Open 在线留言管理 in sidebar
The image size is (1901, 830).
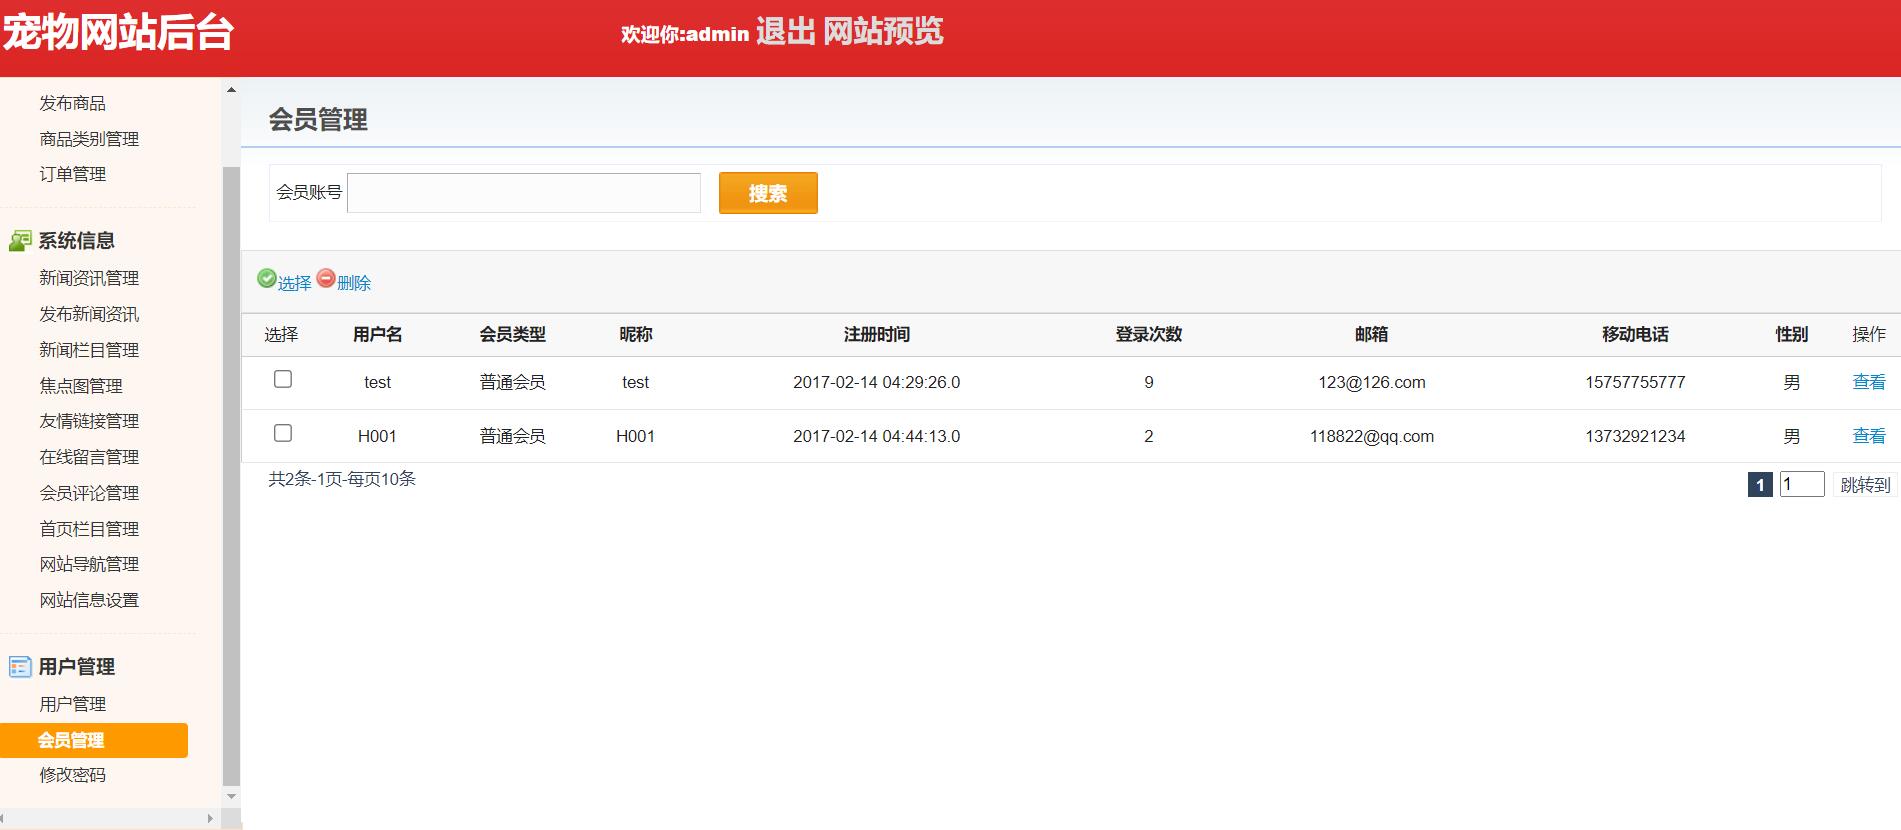click(x=89, y=457)
